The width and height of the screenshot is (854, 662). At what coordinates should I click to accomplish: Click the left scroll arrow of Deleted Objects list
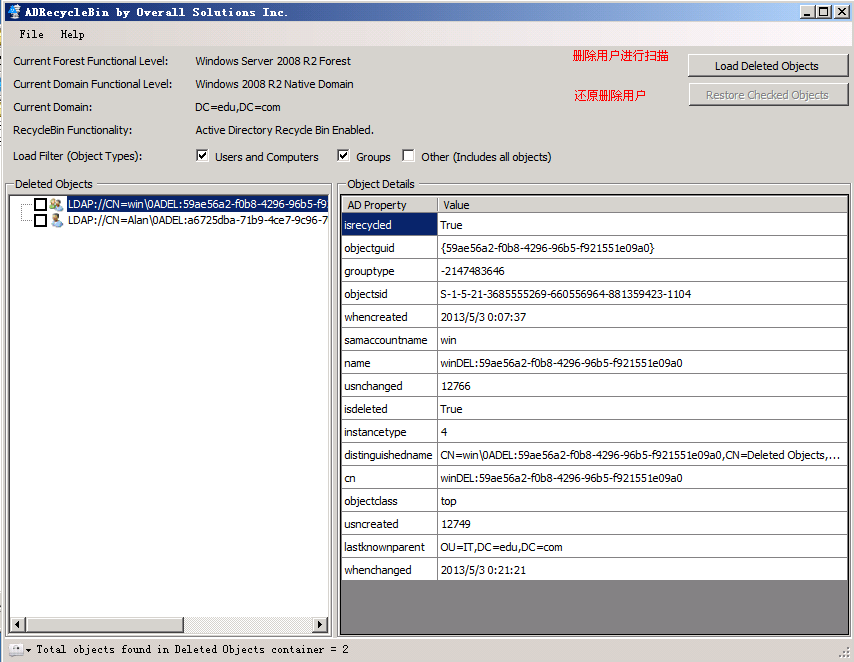(x=17, y=624)
